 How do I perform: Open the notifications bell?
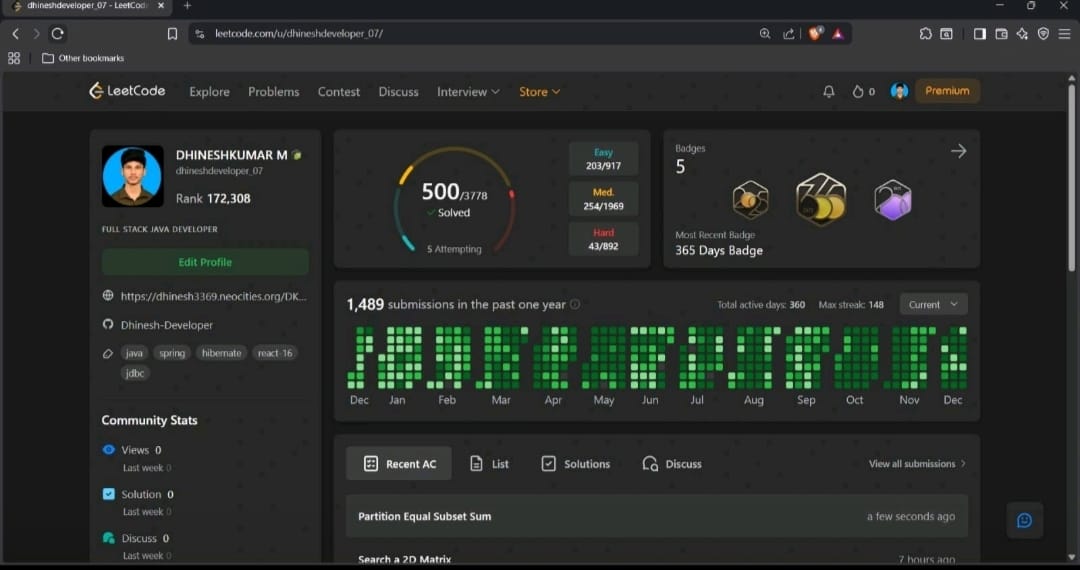point(829,92)
